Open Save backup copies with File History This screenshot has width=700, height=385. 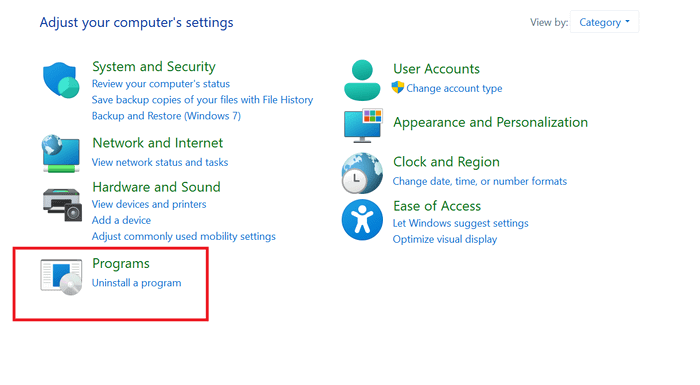(202, 100)
